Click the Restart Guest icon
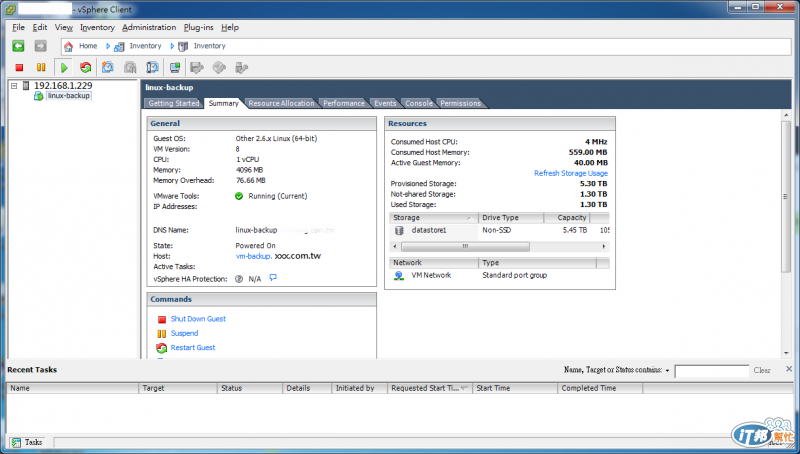The width and height of the screenshot is (800, 454). click(x=162, y=348)
